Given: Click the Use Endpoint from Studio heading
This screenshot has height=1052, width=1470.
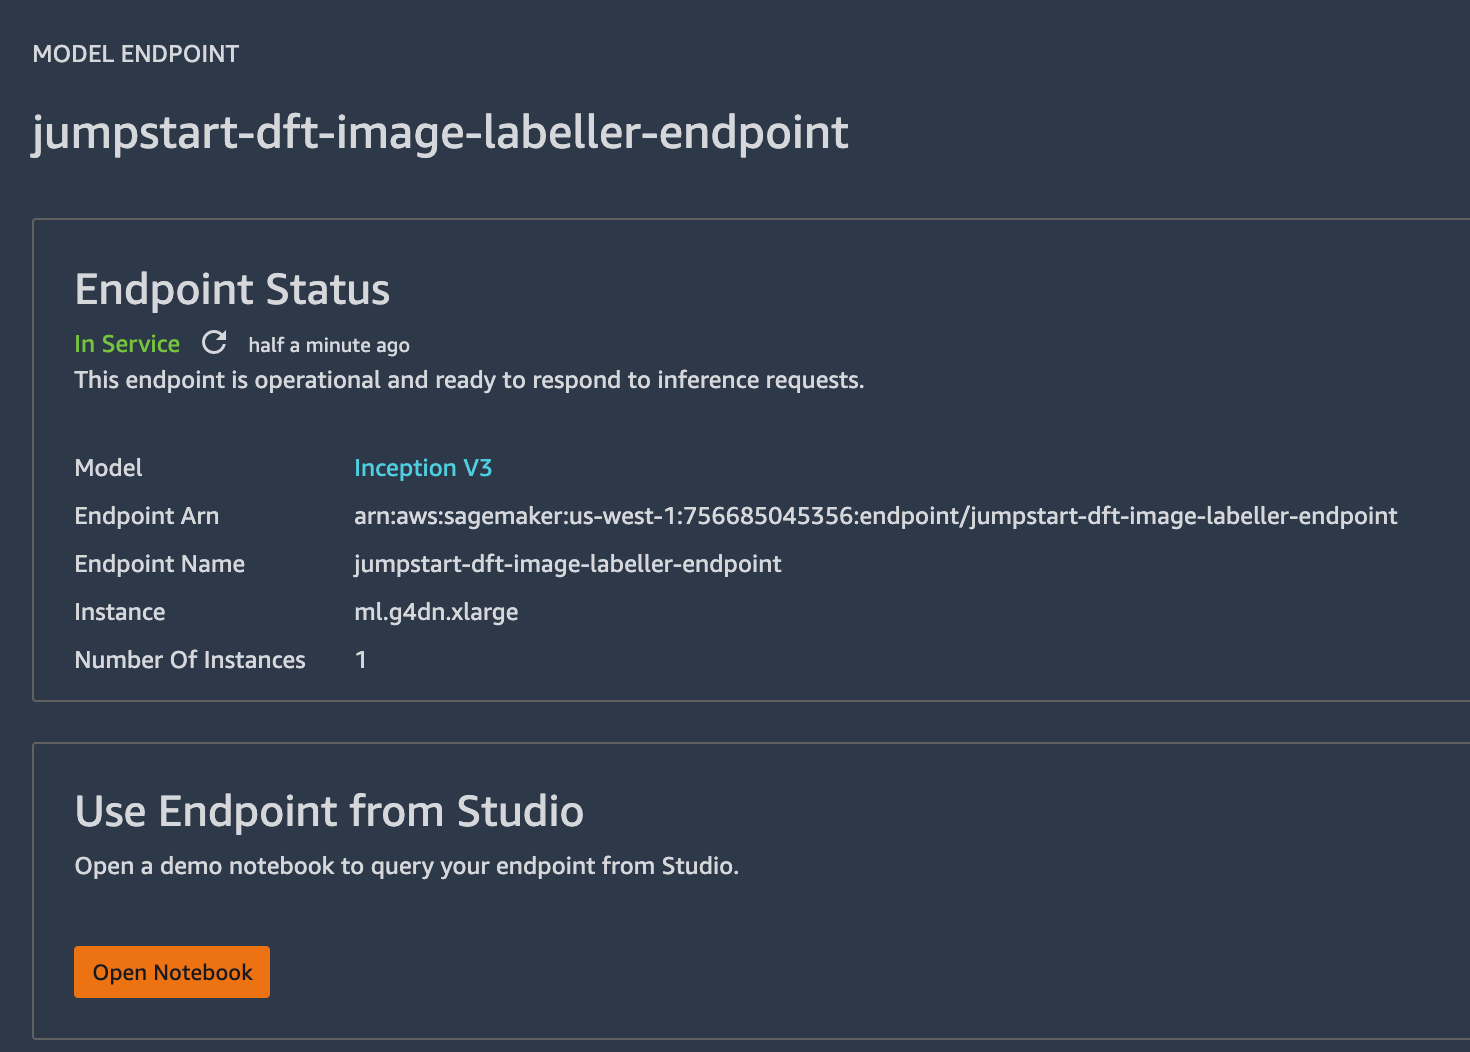Looking at the screenshot, I should [x=329, y=811].
